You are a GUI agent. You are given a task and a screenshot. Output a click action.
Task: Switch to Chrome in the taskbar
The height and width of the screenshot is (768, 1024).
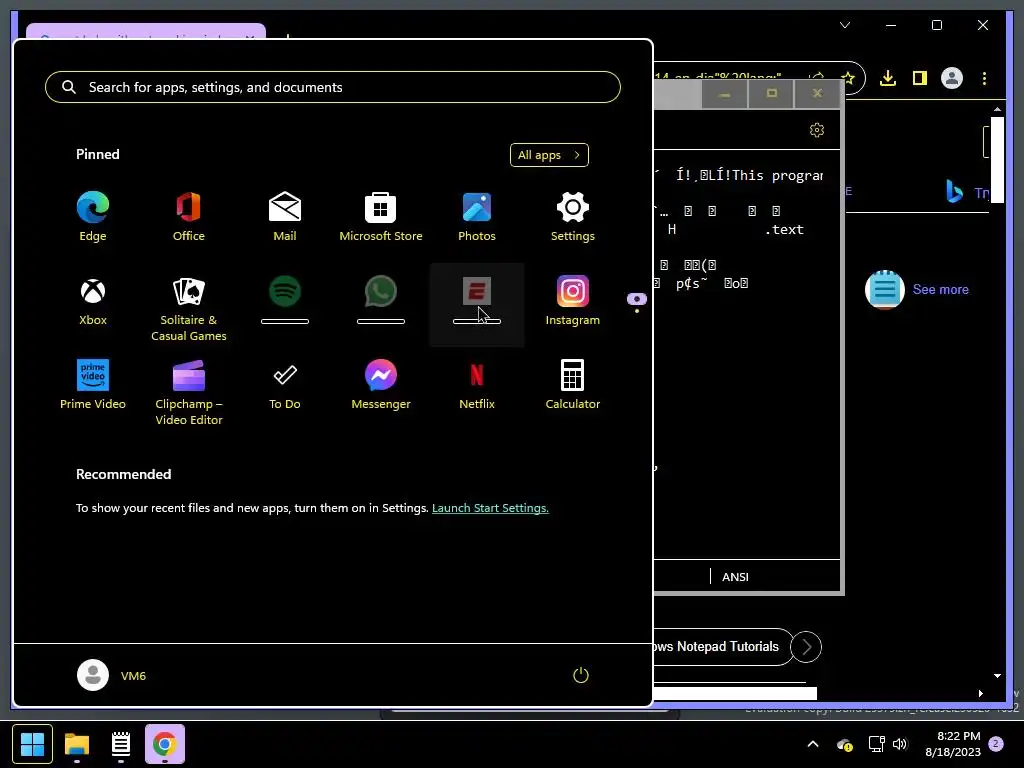pos(165,744)
